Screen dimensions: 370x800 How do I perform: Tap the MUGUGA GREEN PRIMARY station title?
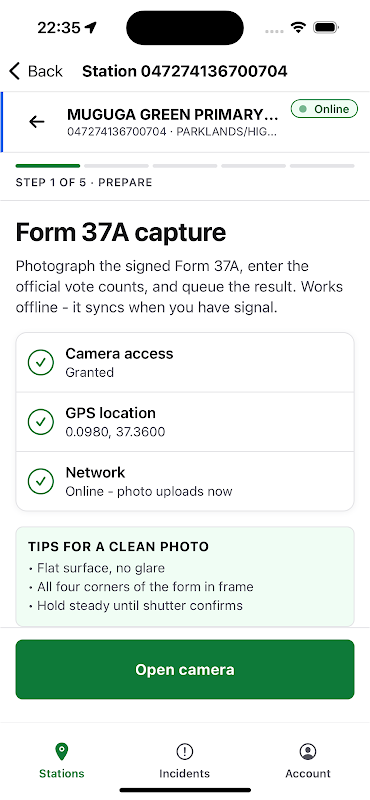coord(173,113)
